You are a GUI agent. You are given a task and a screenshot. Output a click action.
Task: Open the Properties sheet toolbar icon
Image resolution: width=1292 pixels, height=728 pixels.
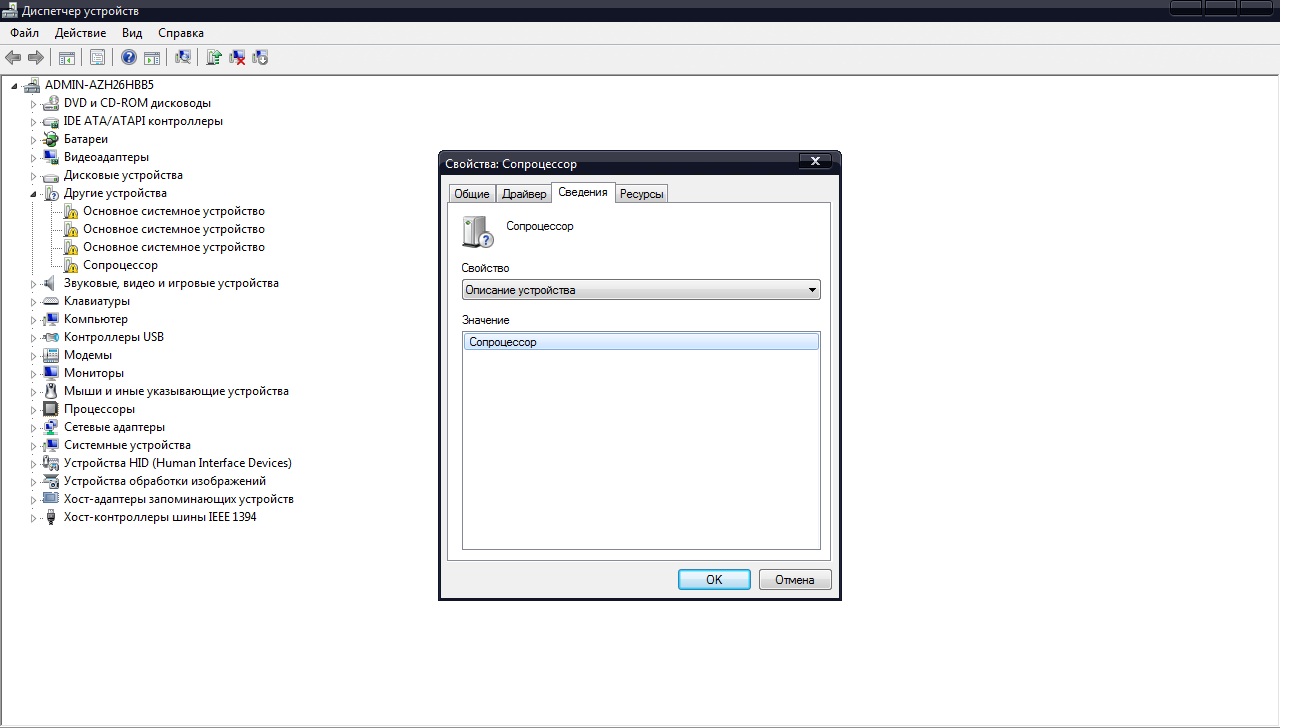coord(97,58)
